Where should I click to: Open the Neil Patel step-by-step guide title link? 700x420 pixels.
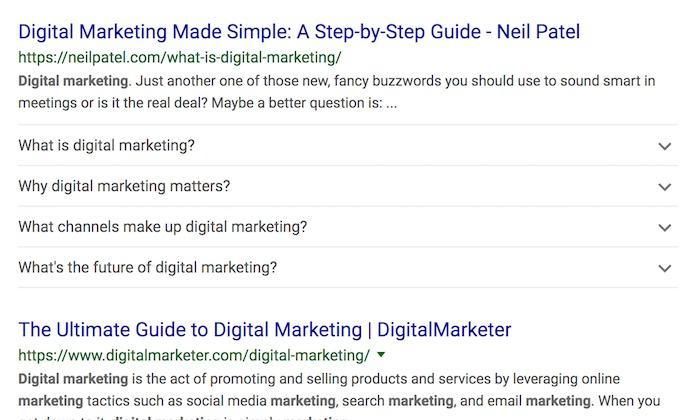pos(299,32)
